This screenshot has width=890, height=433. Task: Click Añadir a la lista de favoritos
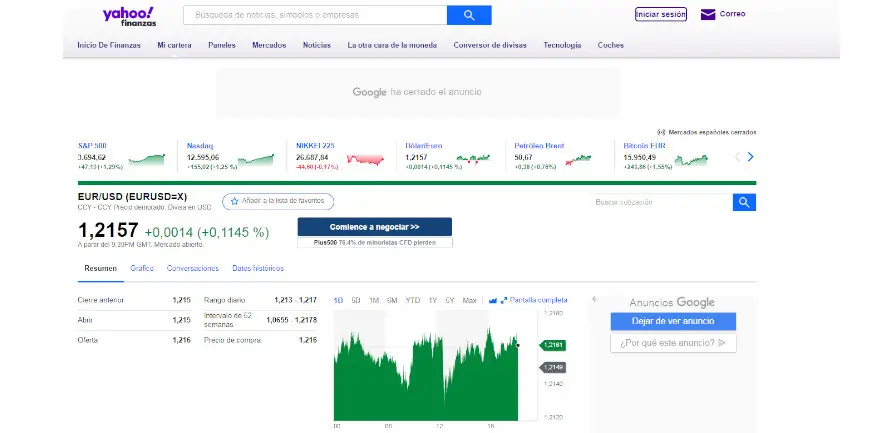pyautogui.click(x=278, y=201)
